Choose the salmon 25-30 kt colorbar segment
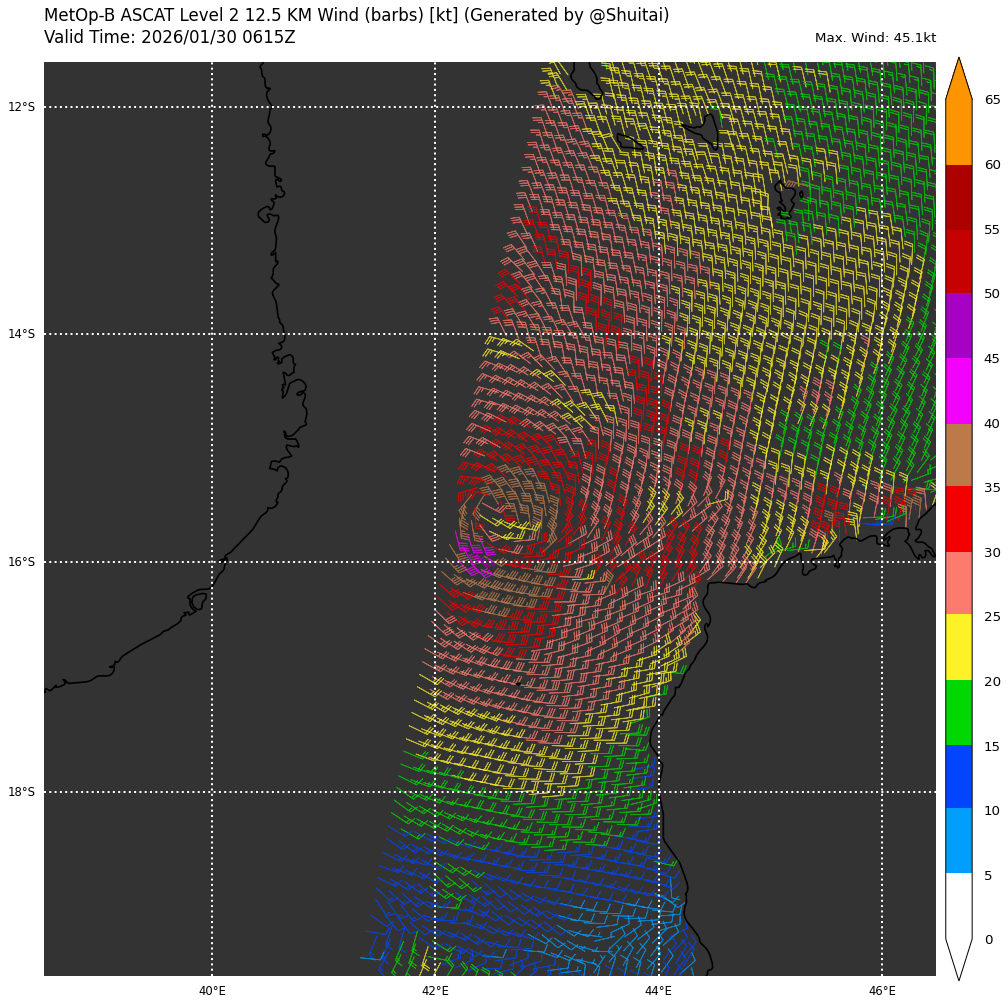 [958, 583]
